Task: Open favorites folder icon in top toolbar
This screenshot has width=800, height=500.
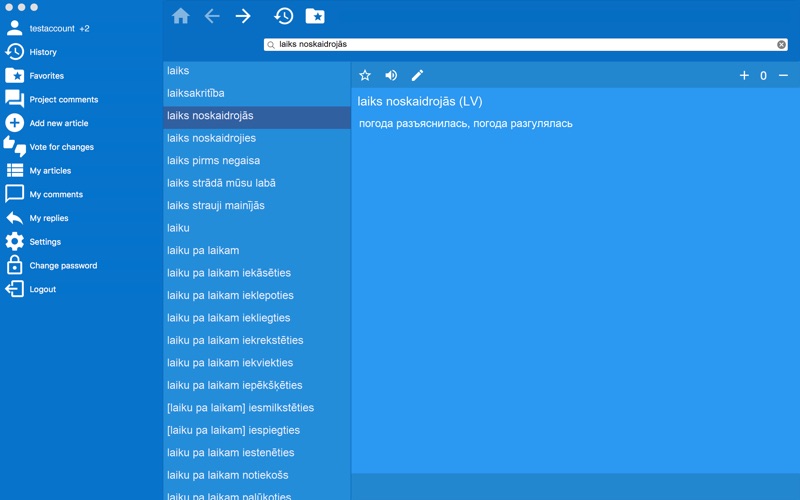Action: (x=315, y=16)
